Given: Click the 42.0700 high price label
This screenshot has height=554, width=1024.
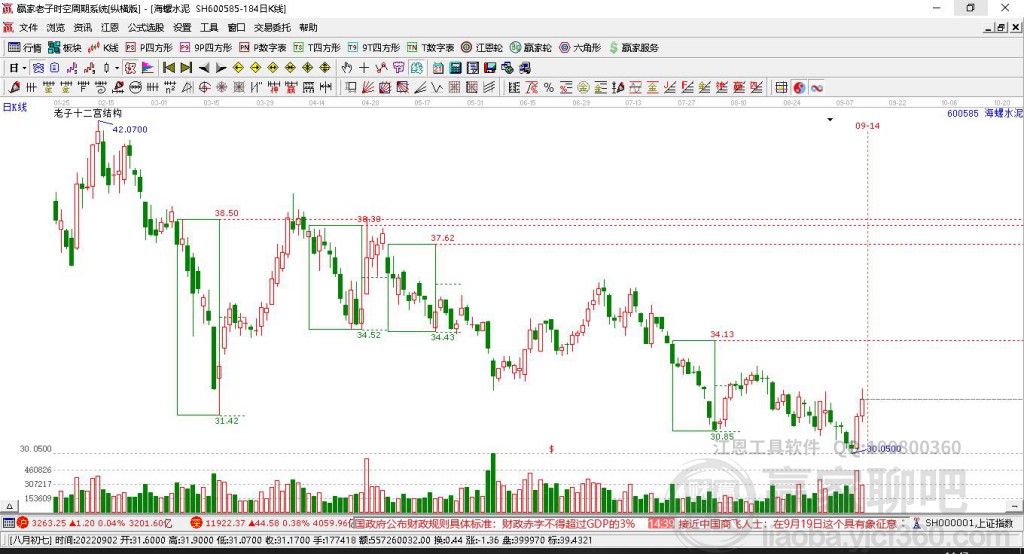Looking at the screenshot, I should (130, 129).
